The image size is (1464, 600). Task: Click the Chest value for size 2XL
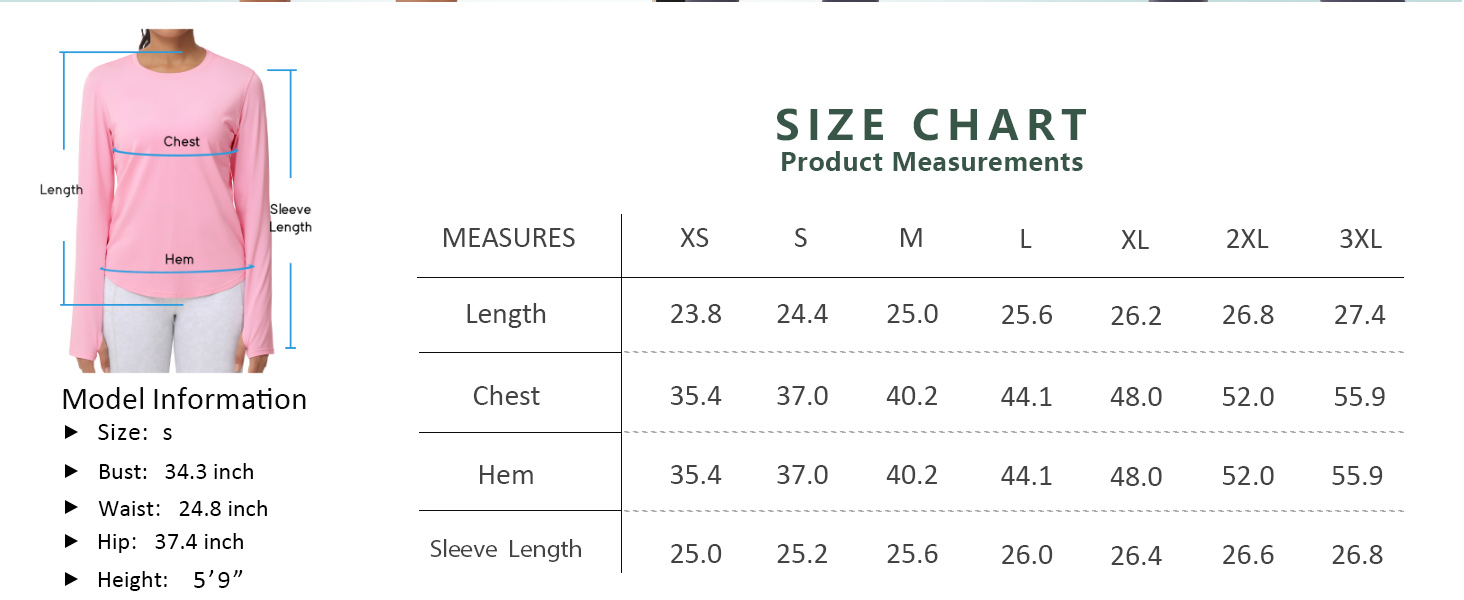click(1248, 396)
